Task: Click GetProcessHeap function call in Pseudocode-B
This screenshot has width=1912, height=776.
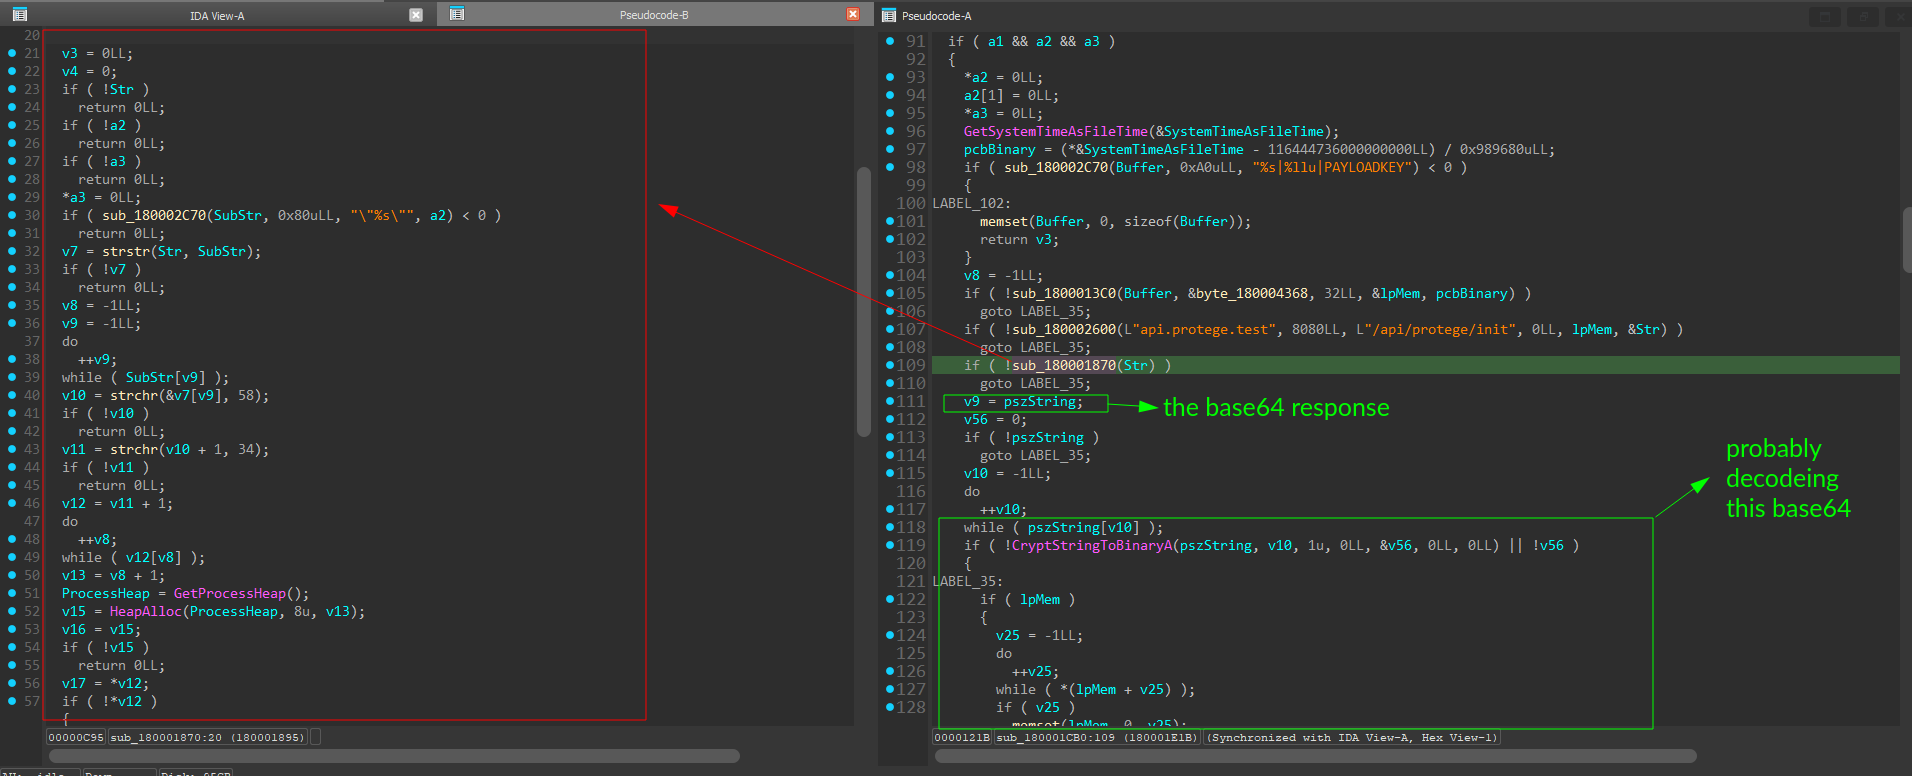Action: (x=230, y=593)
